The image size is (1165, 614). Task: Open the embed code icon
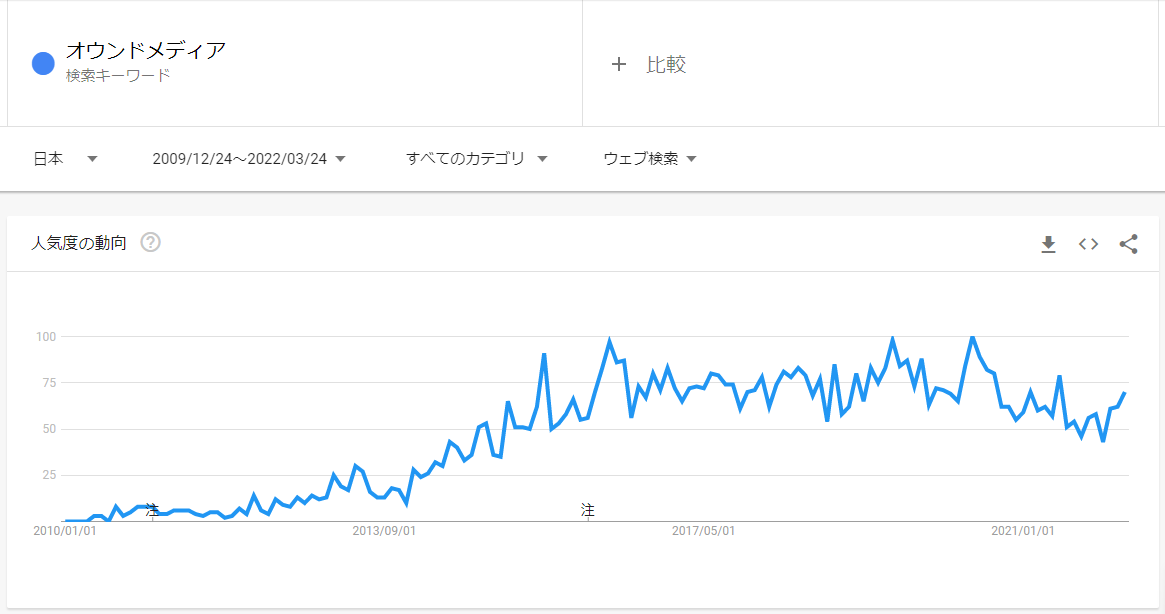[1088, 244]
